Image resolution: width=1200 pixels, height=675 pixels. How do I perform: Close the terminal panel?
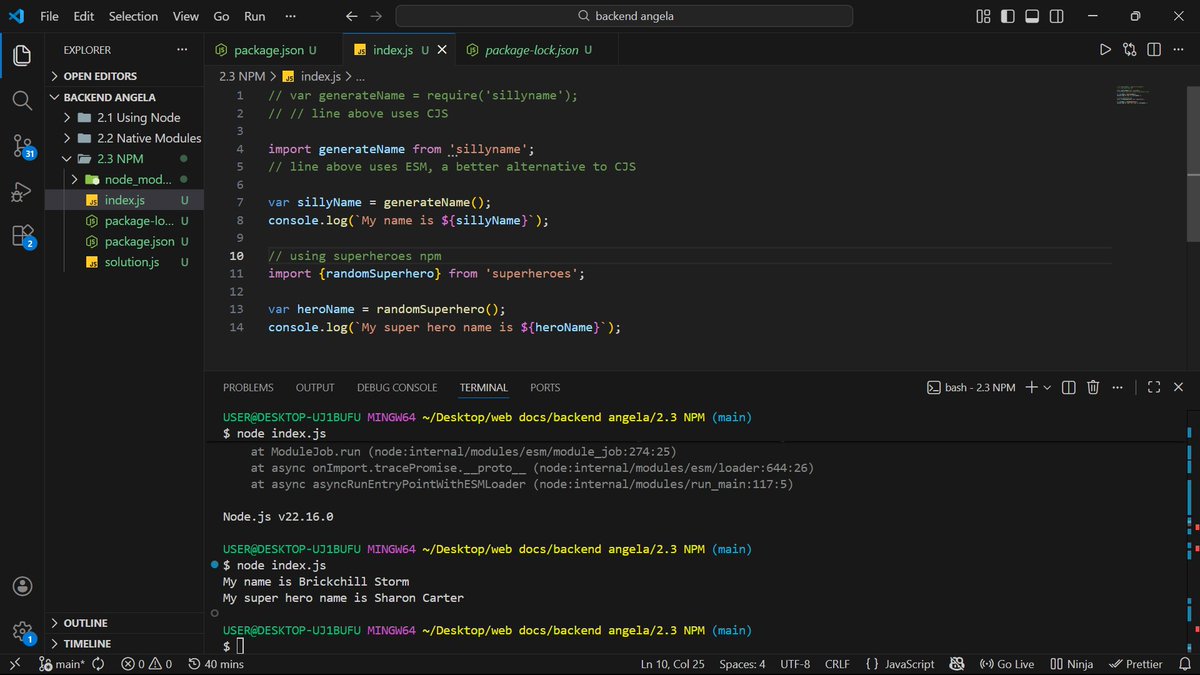point(1179,387)
